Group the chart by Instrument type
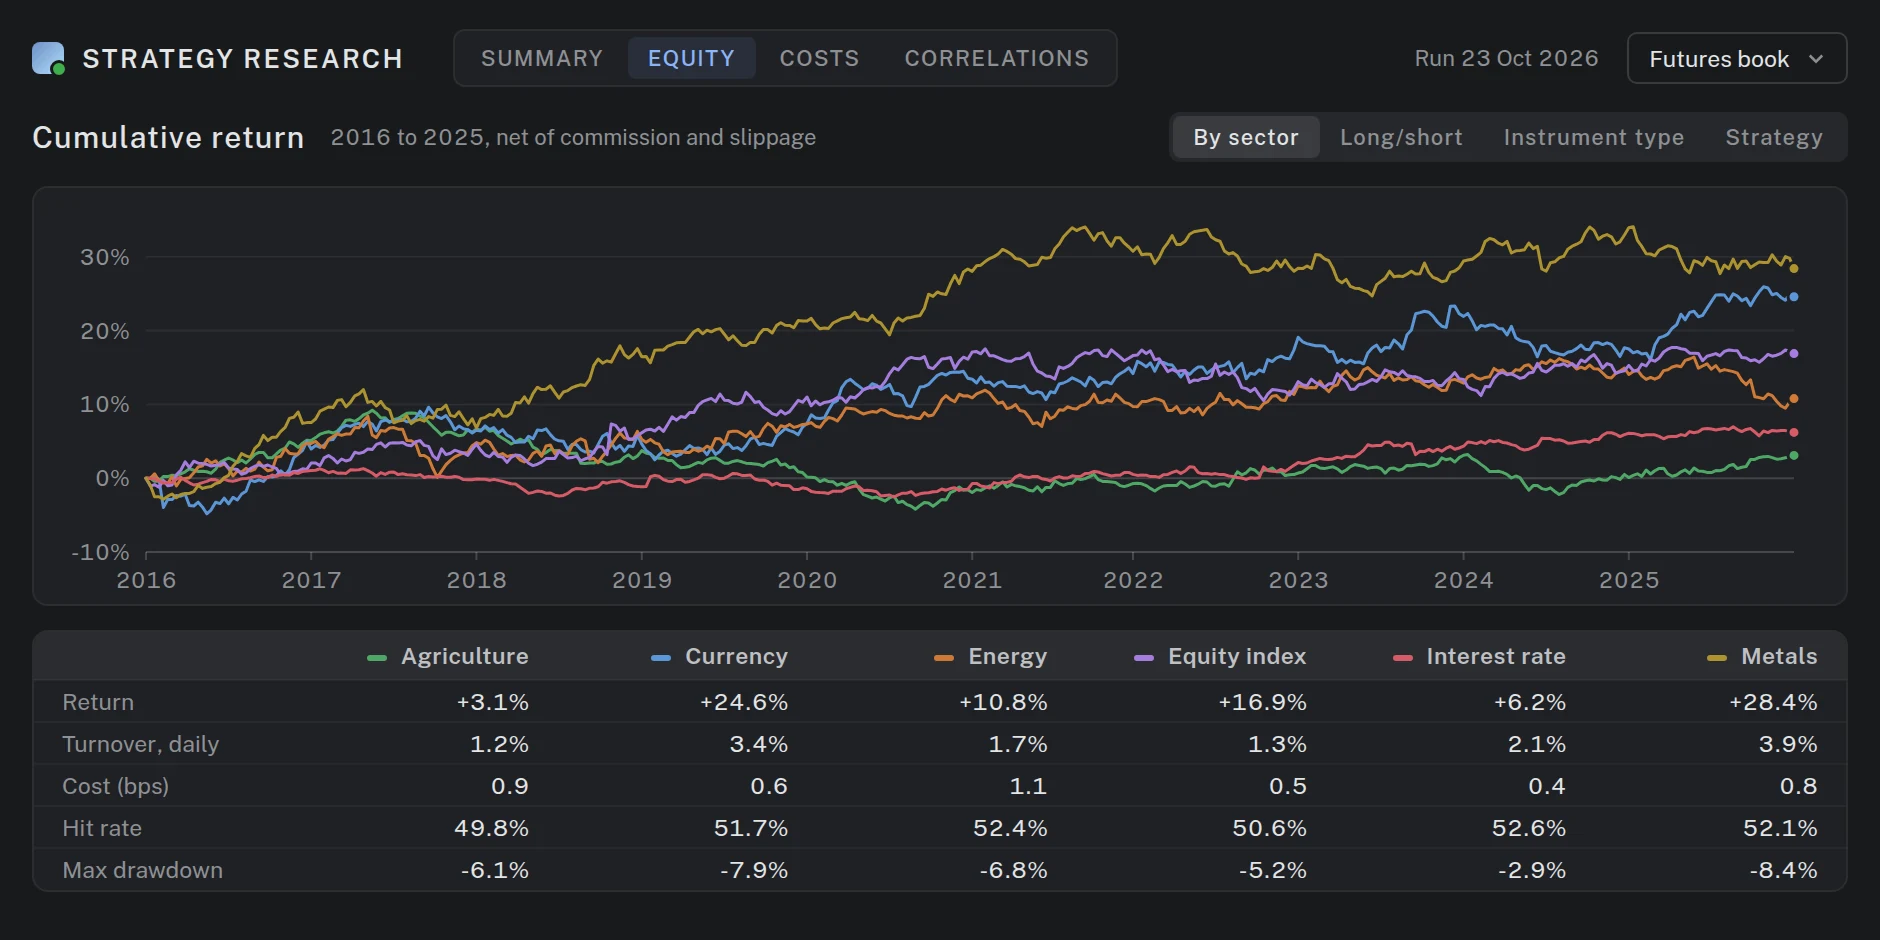 click(1593, 137)
